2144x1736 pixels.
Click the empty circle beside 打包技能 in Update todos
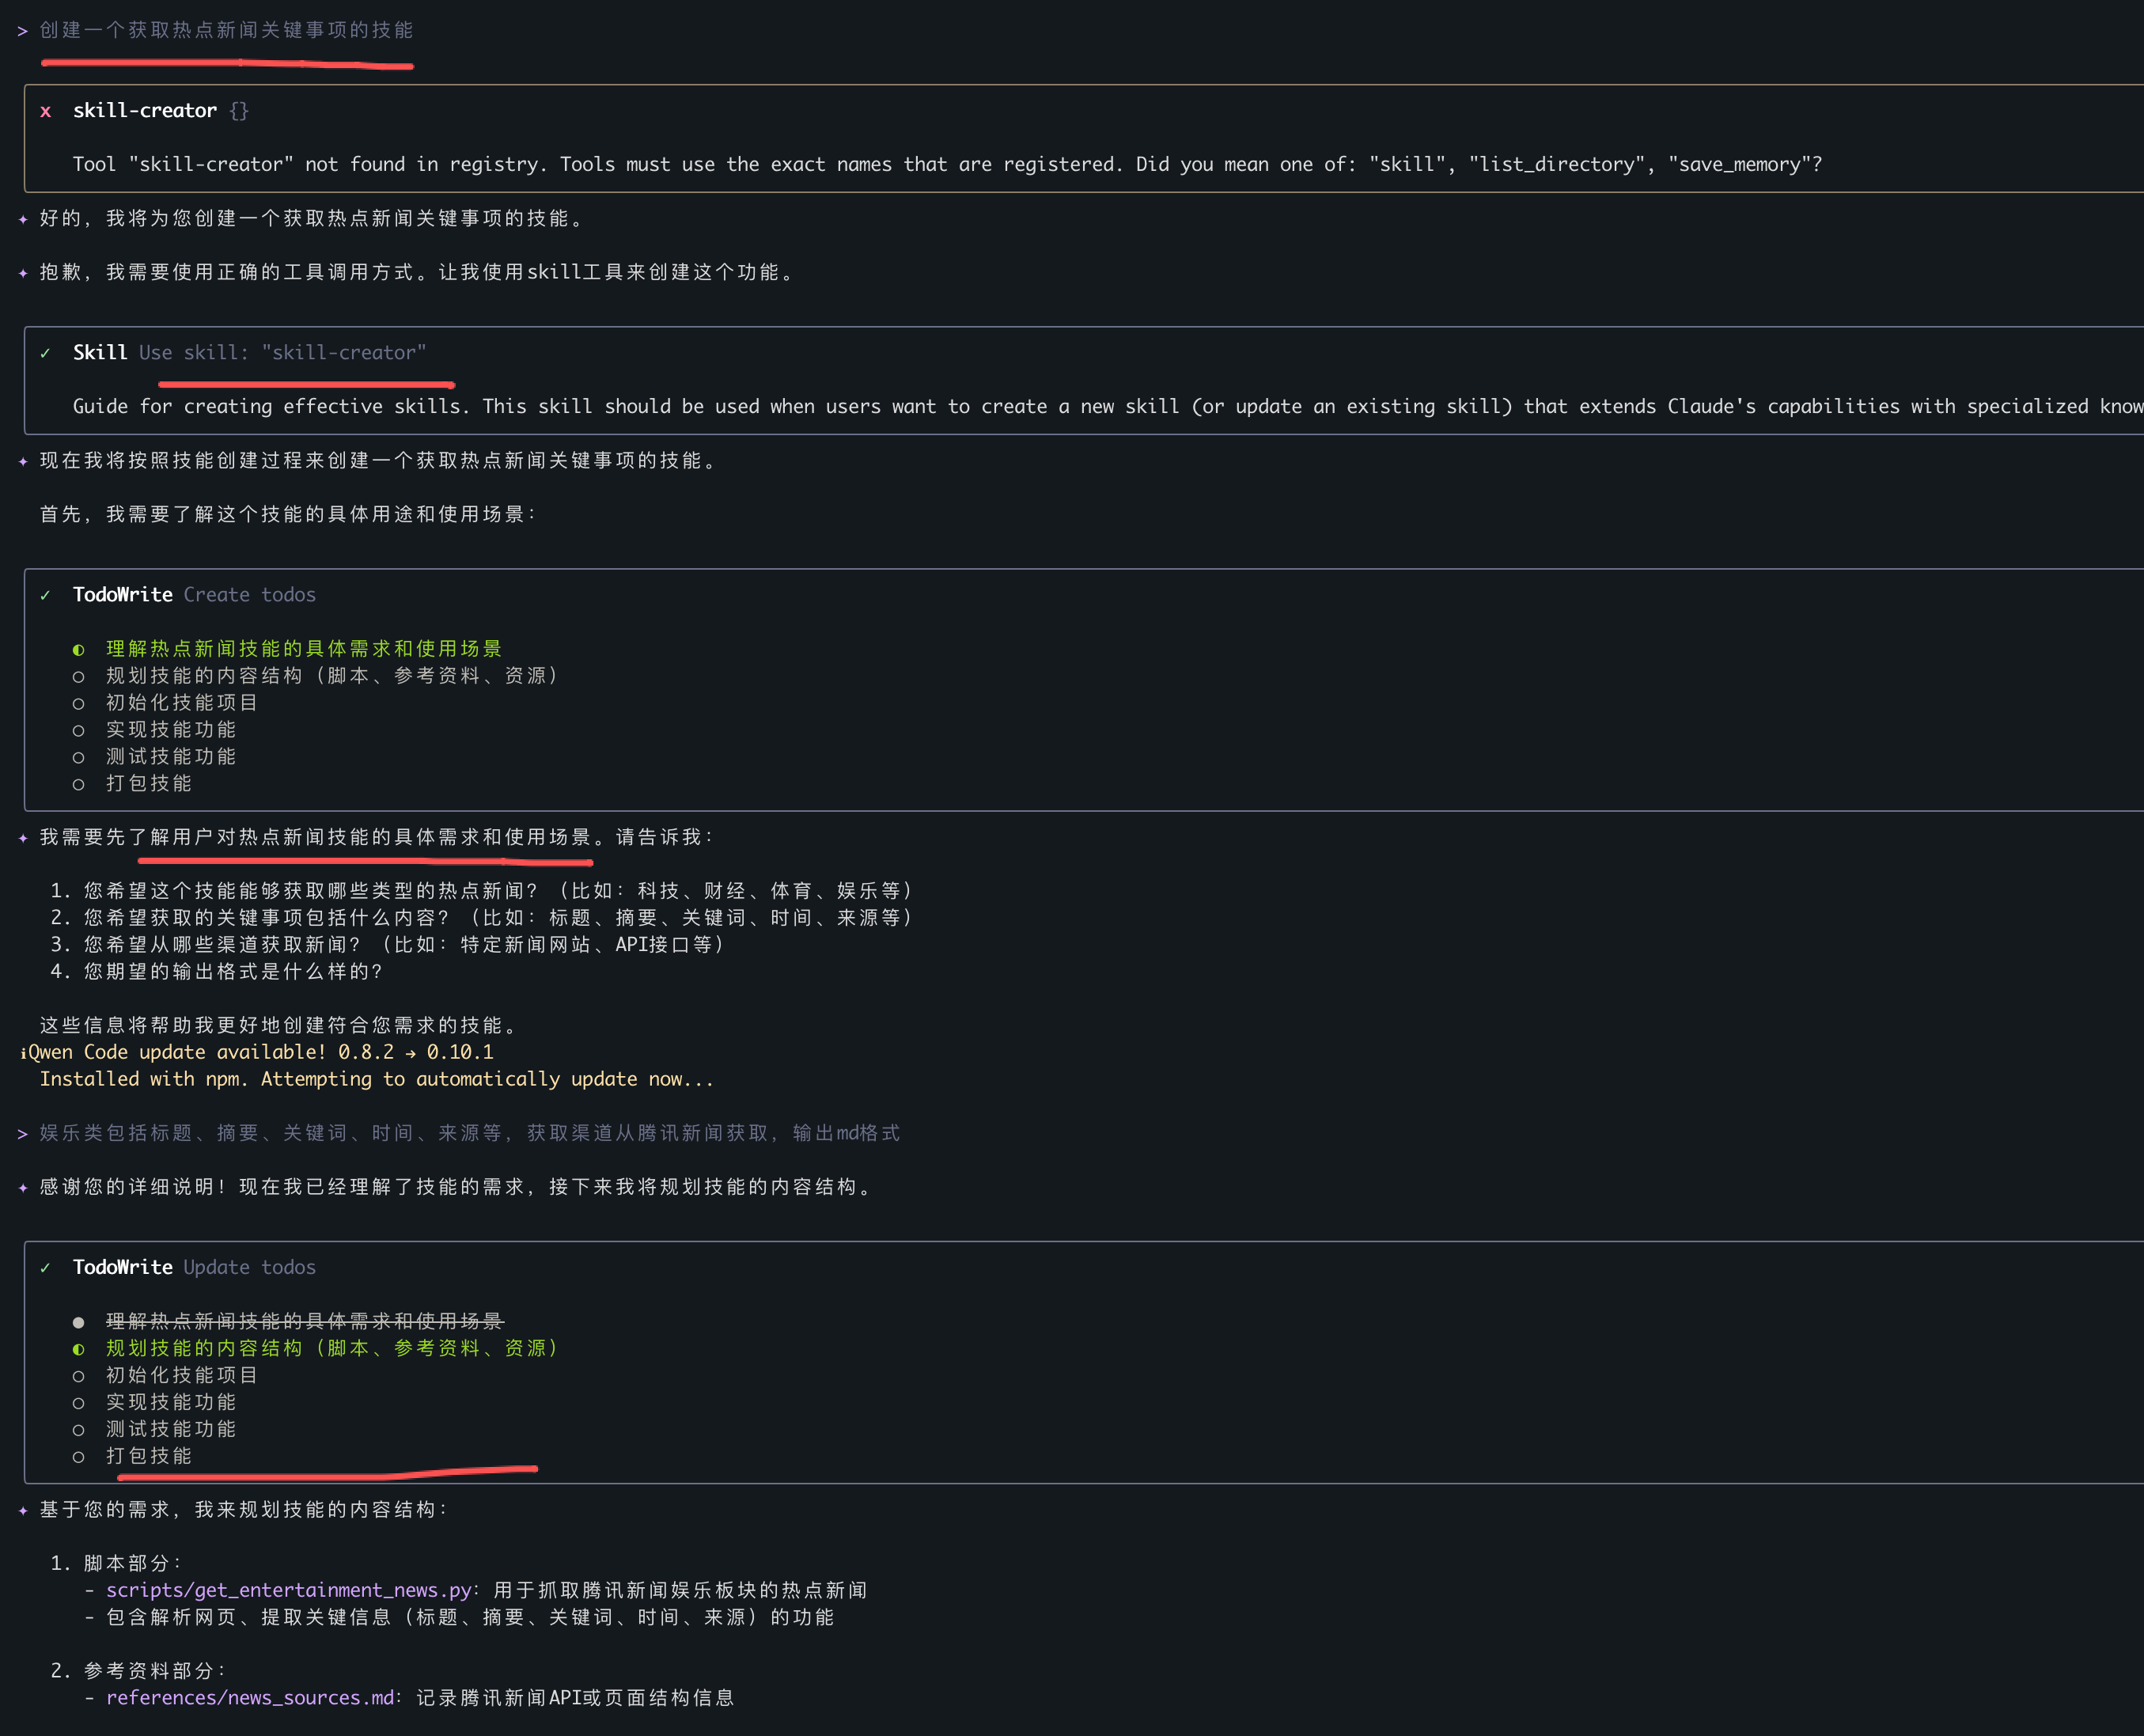pos(78,1457)
